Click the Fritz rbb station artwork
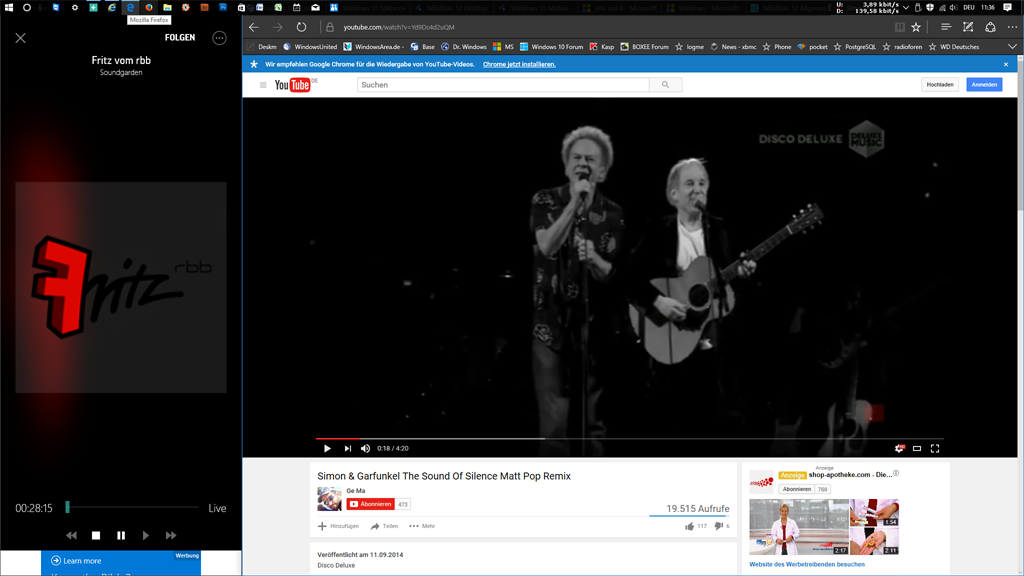1024x576 pixels. 121,287
